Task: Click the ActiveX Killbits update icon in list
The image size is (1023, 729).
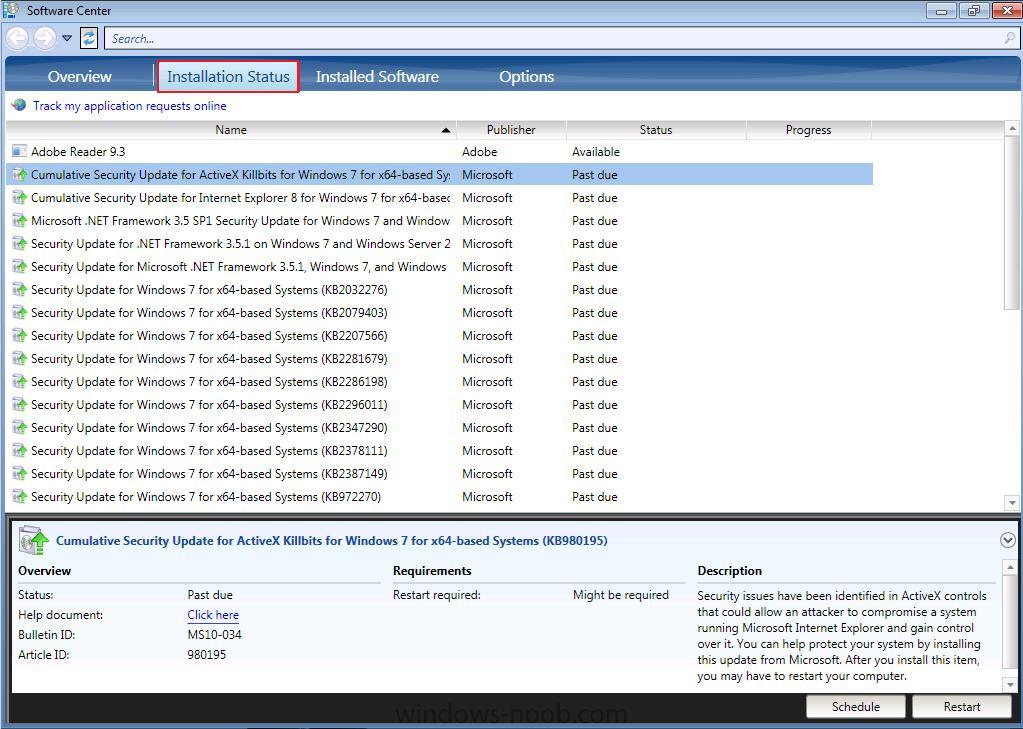Action: point(20,174)
